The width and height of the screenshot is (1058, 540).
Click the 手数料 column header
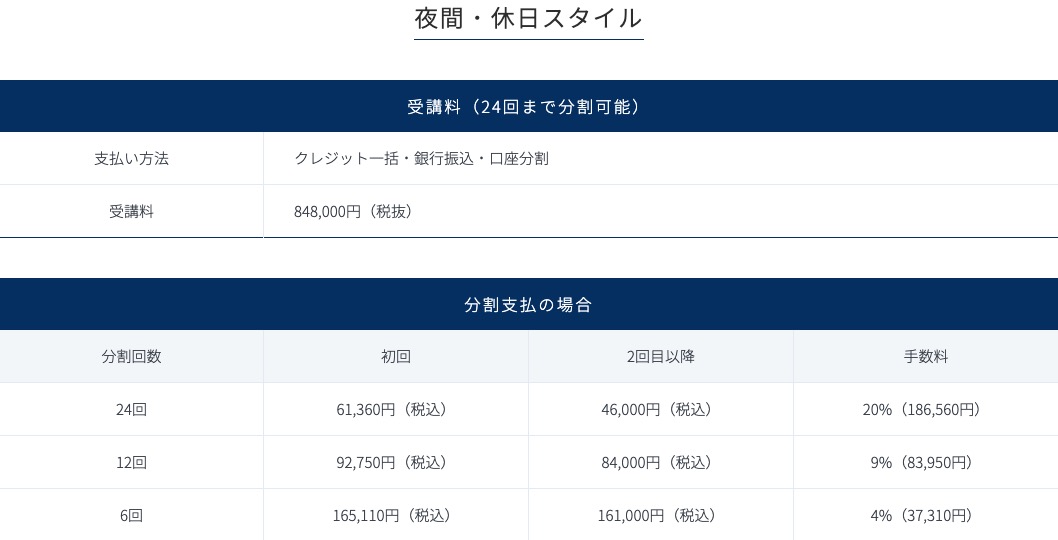[x=926, y=356]
